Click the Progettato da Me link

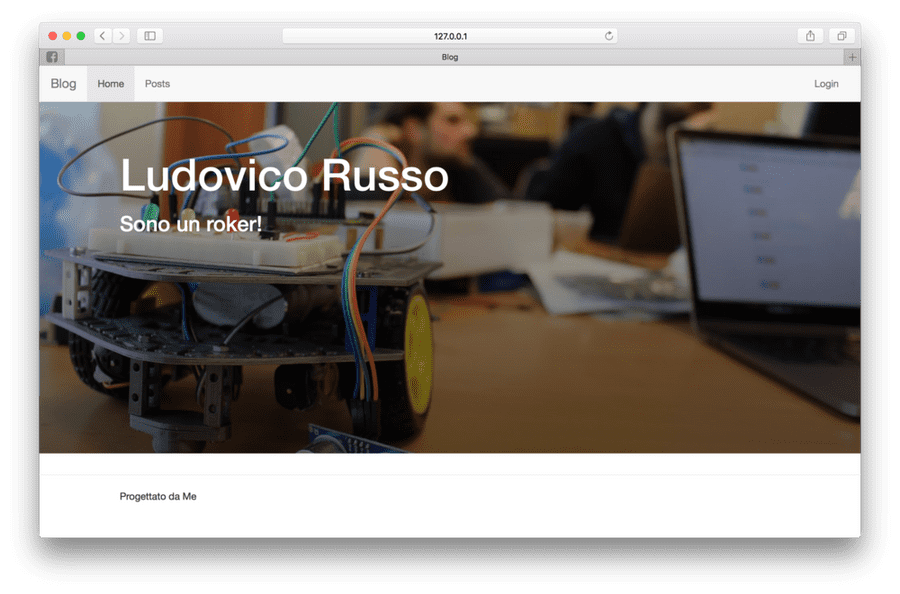coord(158,495)
